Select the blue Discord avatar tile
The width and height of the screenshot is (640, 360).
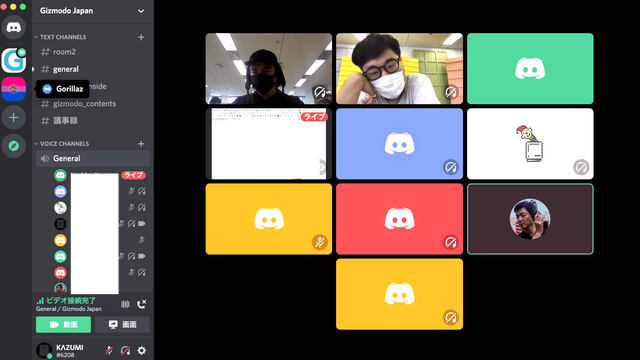[x=399, y=144]
